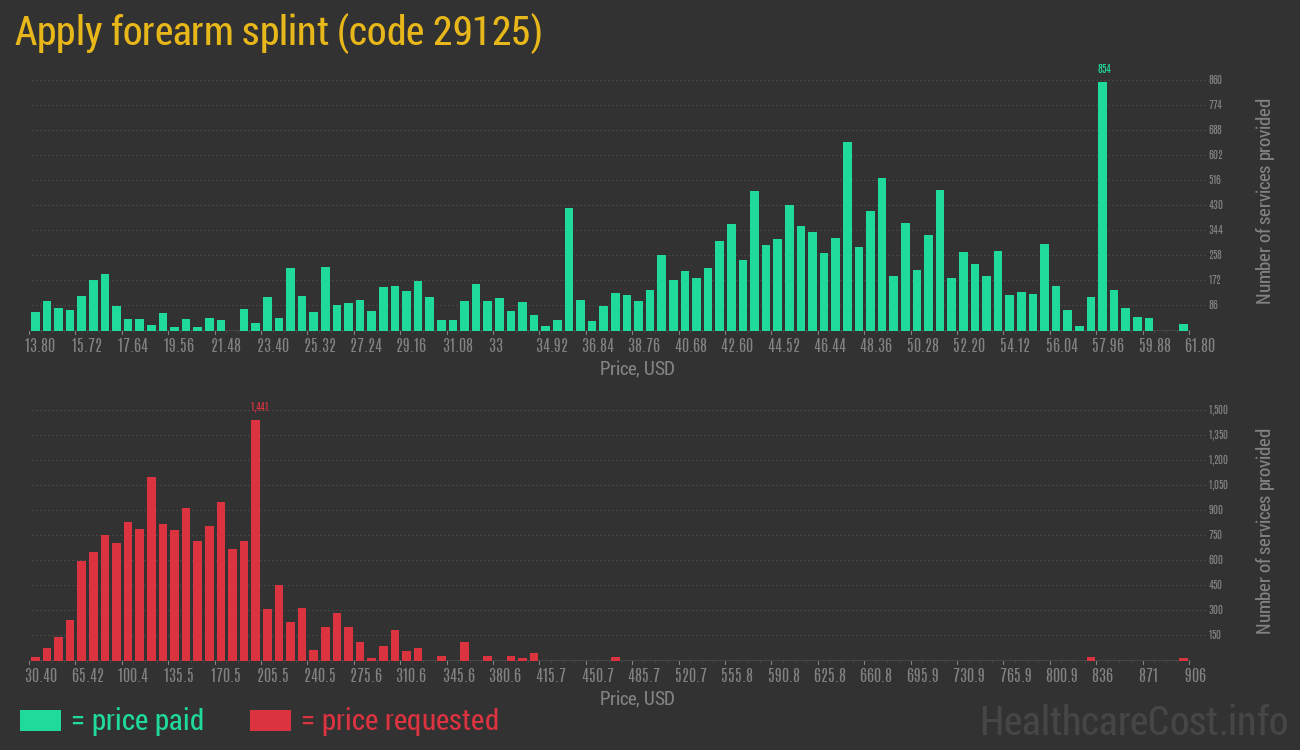This screenshot has height=750, width=1300.
Task: Click the small red bar near 836
Action: pos(1091,658)
